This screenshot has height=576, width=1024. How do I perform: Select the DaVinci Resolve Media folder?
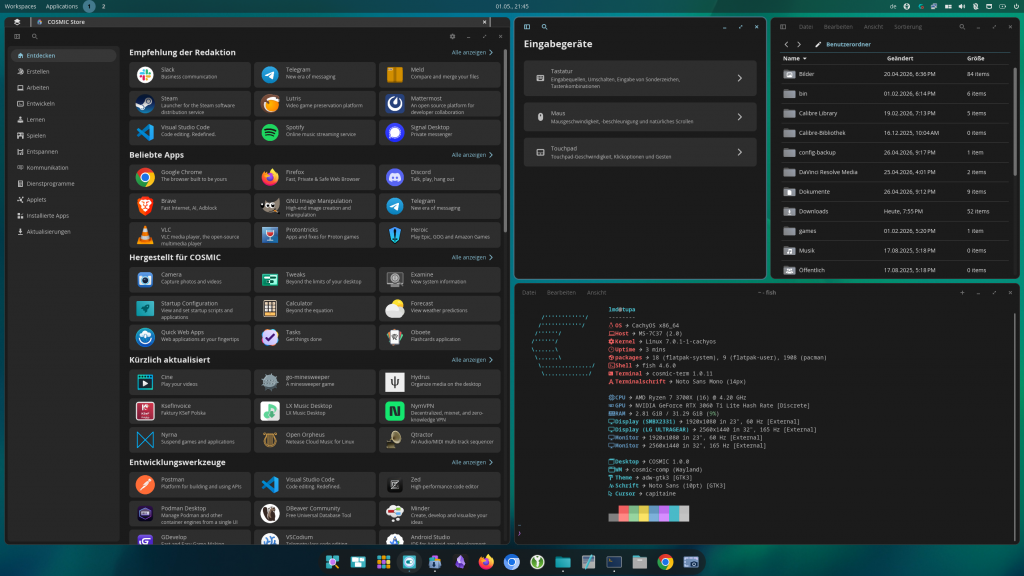click(895, 172)
